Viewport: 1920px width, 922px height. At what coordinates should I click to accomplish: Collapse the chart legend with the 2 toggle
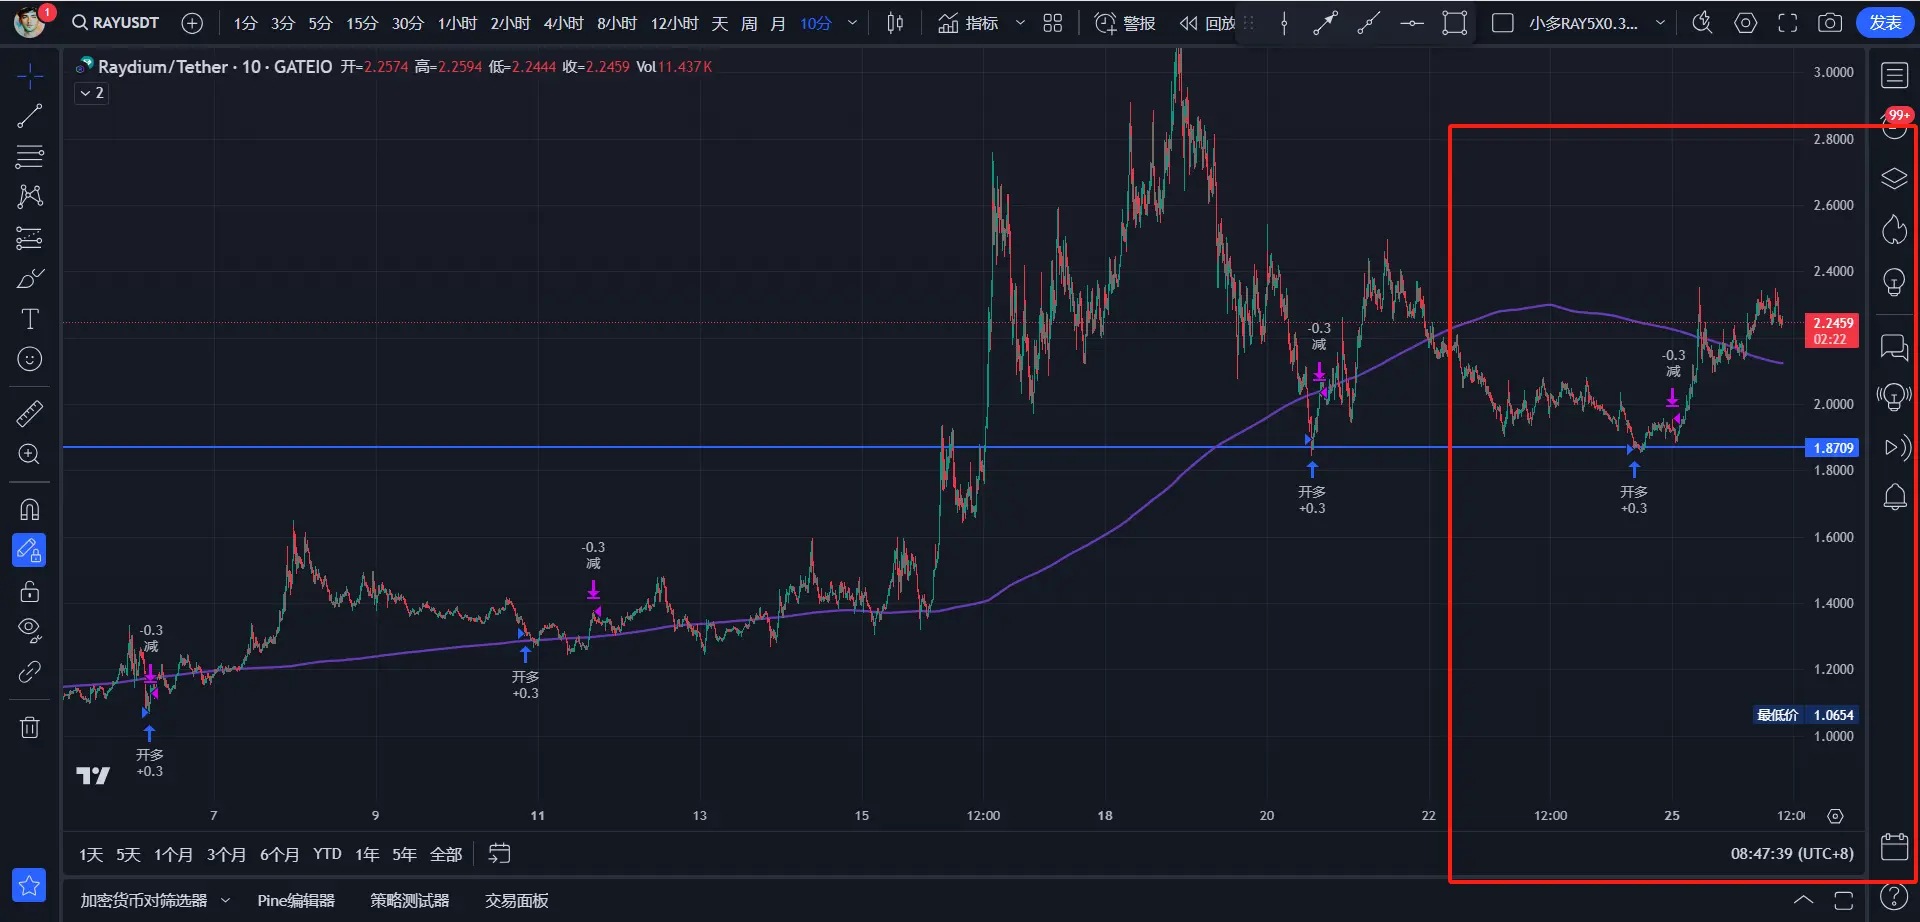[92, 93]
